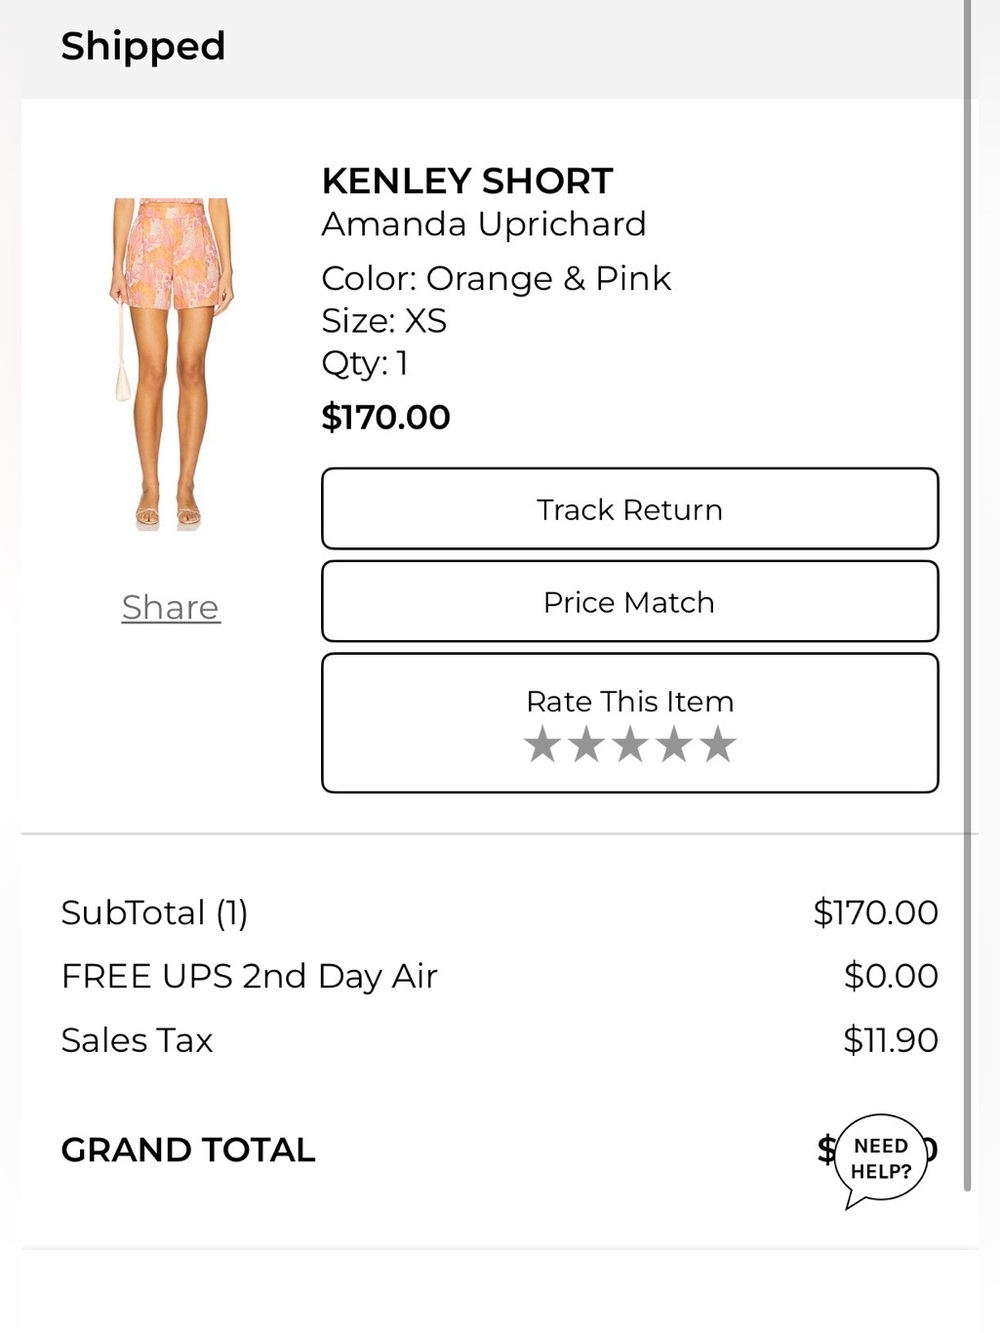1000x1333 pixels.
Task: Open the Rate This Item box
Action: tap(630, 723)
